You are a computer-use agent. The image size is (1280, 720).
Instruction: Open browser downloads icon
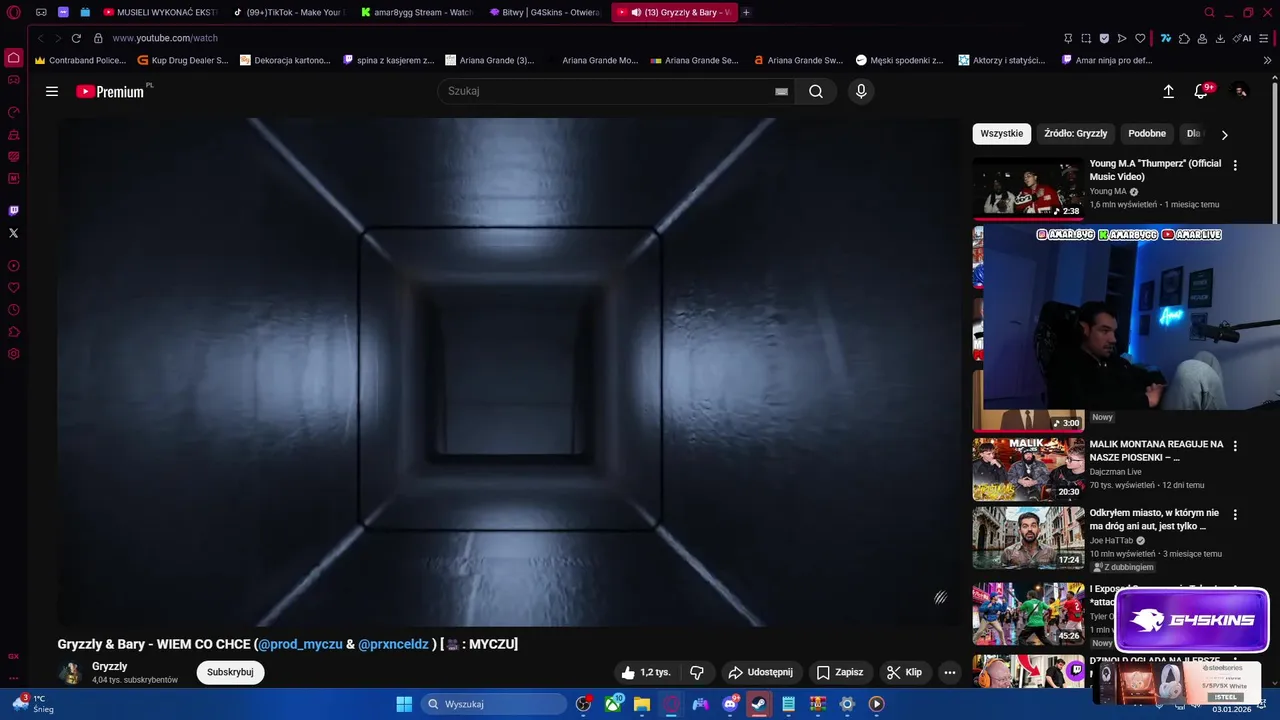tap(1220, 38)
